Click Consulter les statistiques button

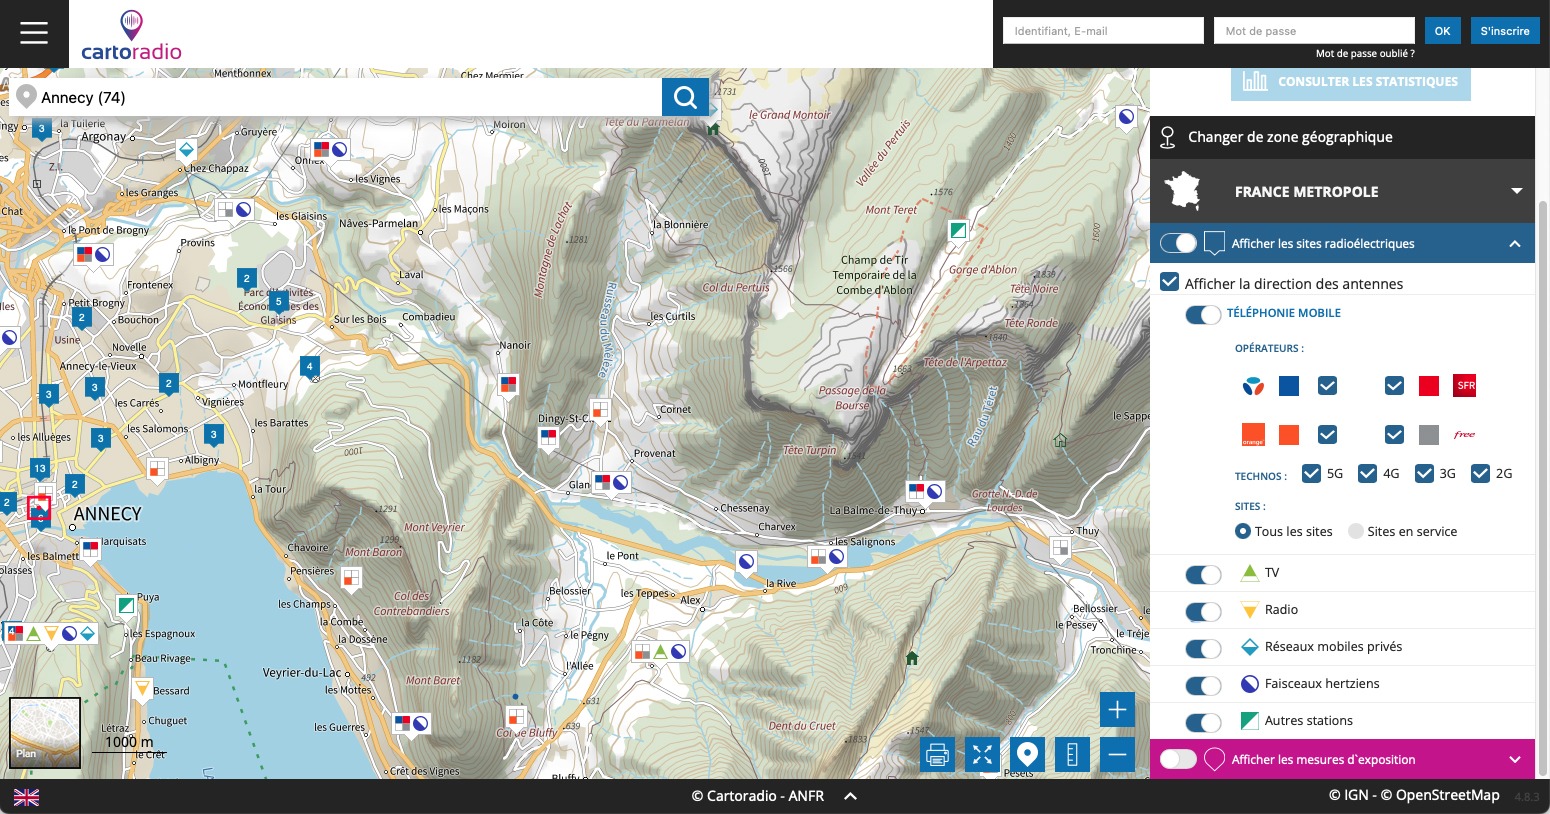coord(1351,82)
